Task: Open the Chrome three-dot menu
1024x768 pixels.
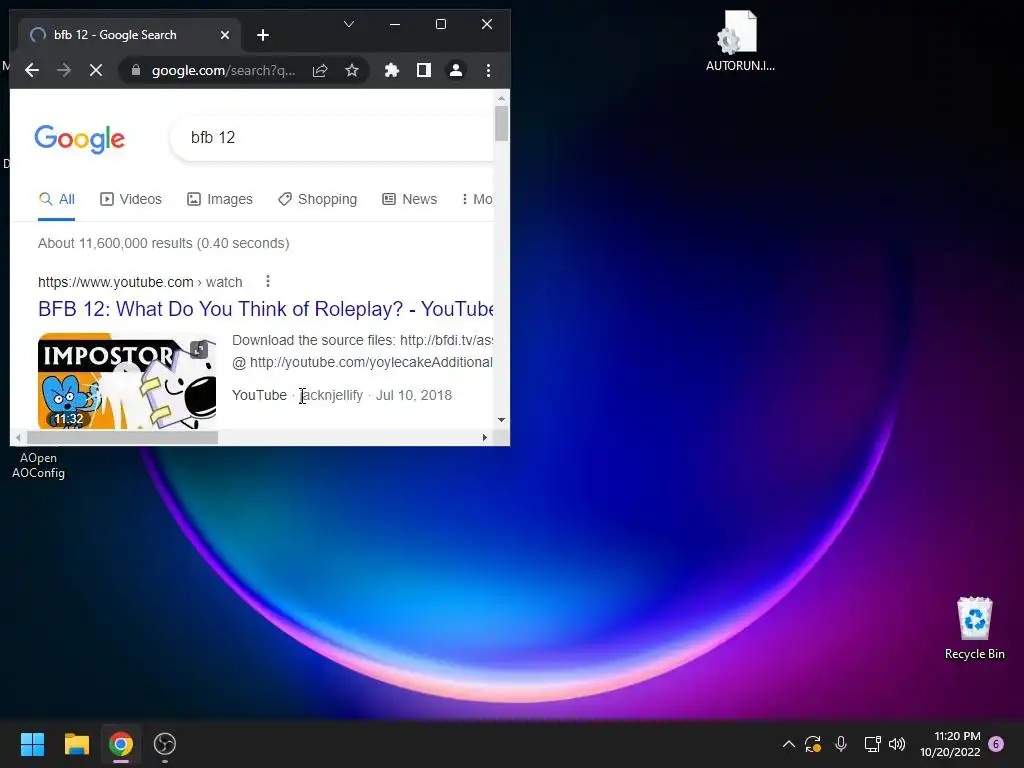Action: [x=488, y=70]
